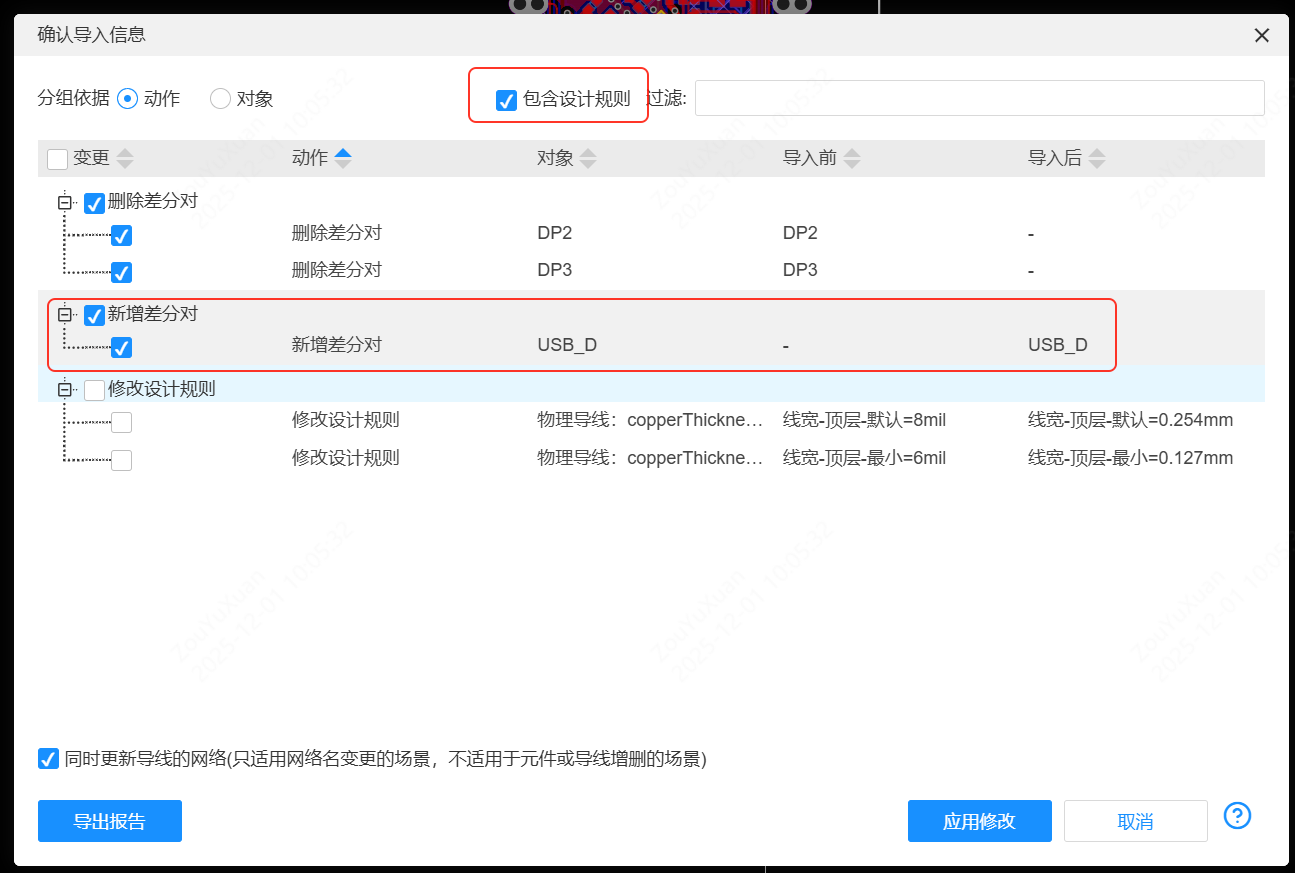Image resolution: width=1295 pixels, height=873 pixels.
Task: Collapse the 新增差分对 tree group
Action: pos(66,315)
